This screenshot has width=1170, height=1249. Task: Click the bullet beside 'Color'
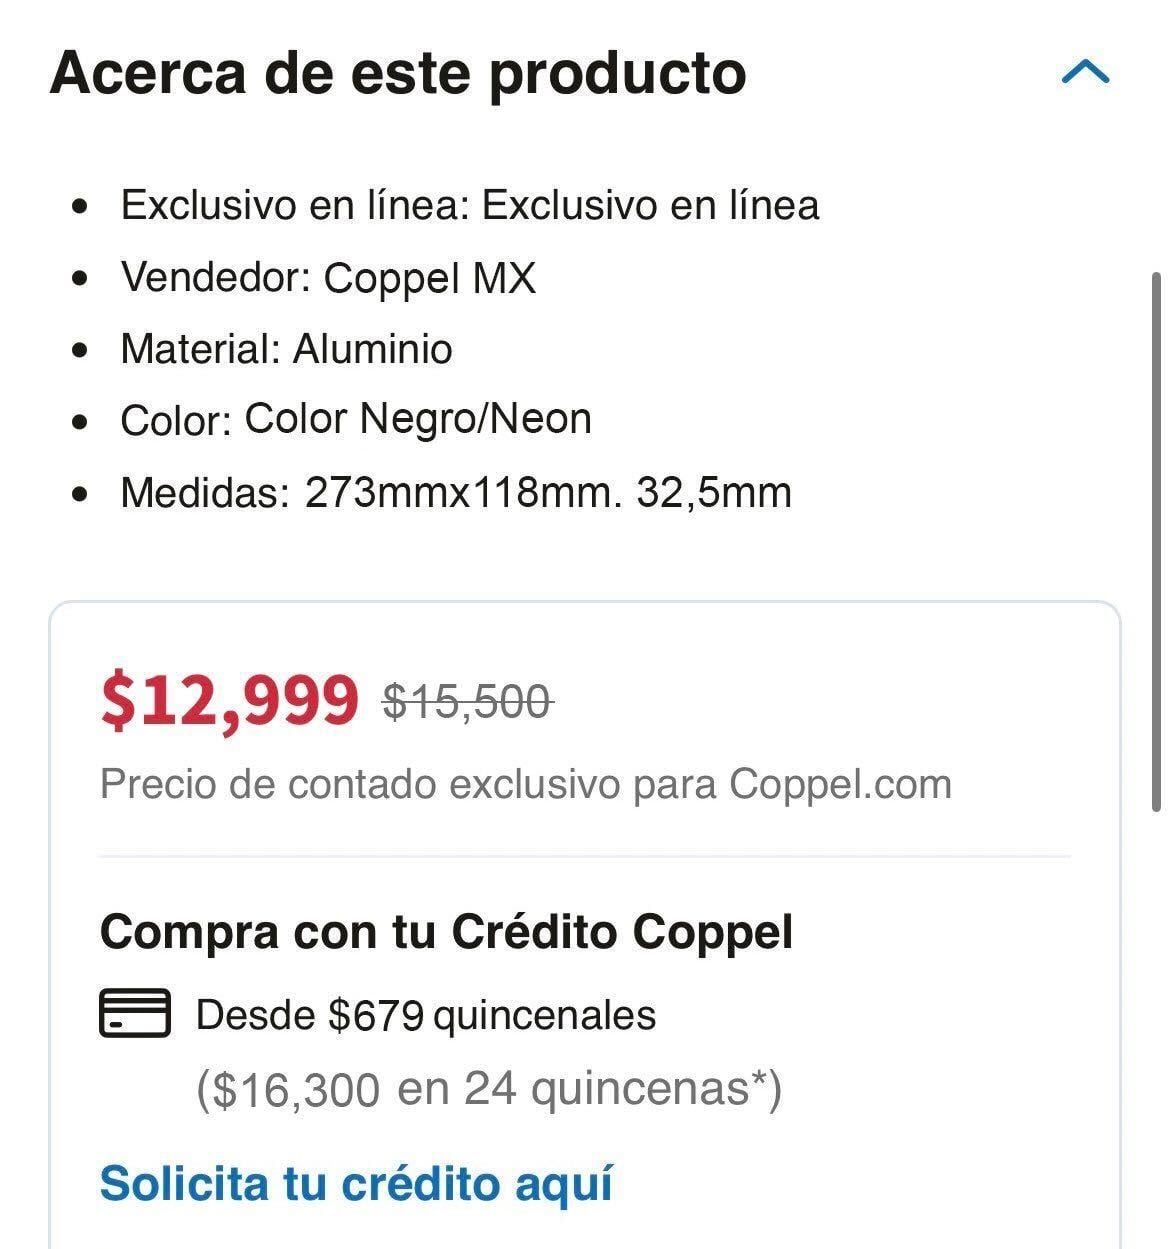point(81,421)
